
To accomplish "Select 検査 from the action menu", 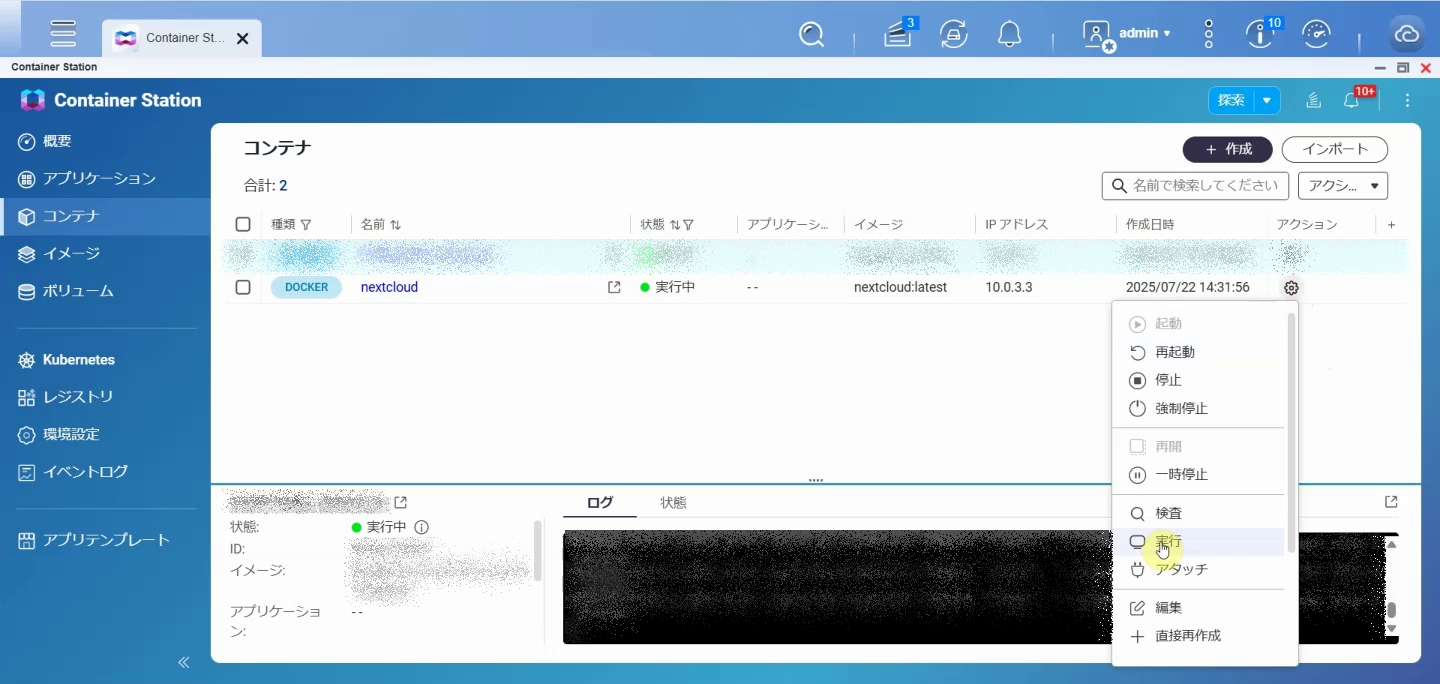I will click(x=1199, y=513).
